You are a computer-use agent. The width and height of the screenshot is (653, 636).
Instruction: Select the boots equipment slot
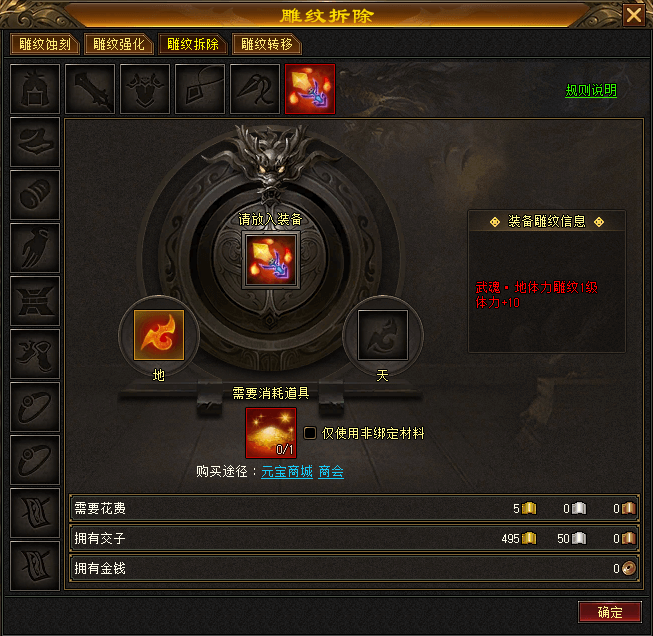click(x=35, y=354)
